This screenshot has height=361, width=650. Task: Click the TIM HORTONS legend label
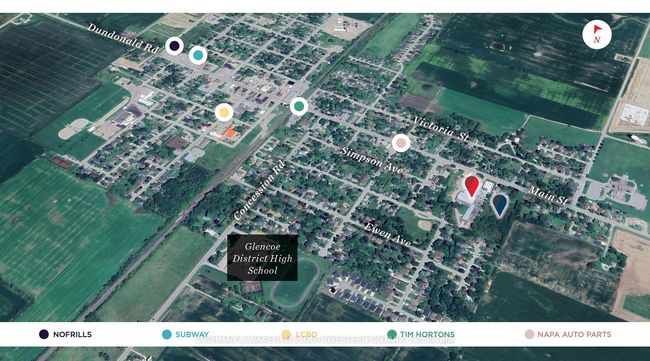click(x=427, y=334)
